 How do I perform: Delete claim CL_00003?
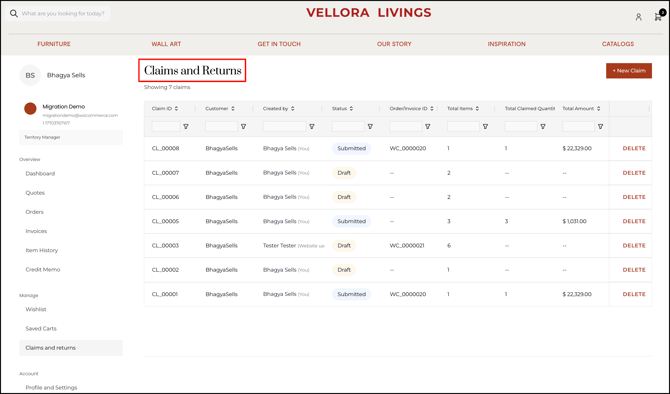634,246
